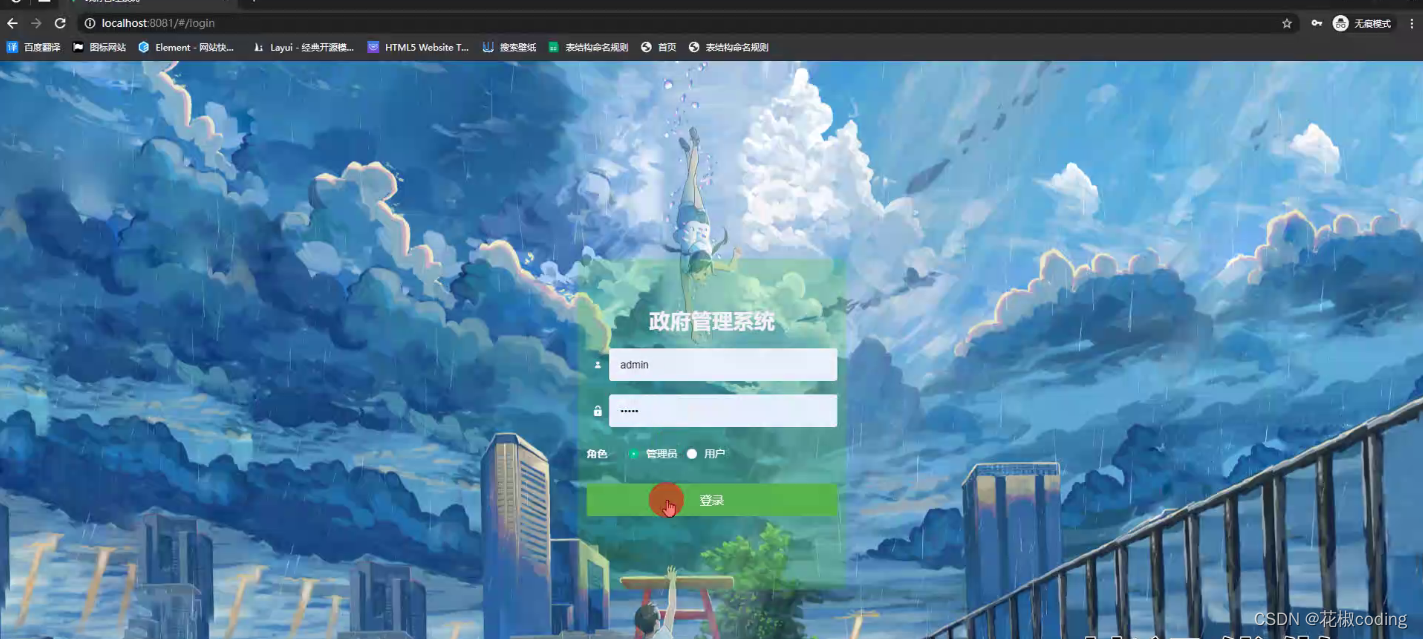Open the Chrome three-dot menu
Image resolution: width=1423 pixels, height=639 pixels.
[x=1411, y=22]
